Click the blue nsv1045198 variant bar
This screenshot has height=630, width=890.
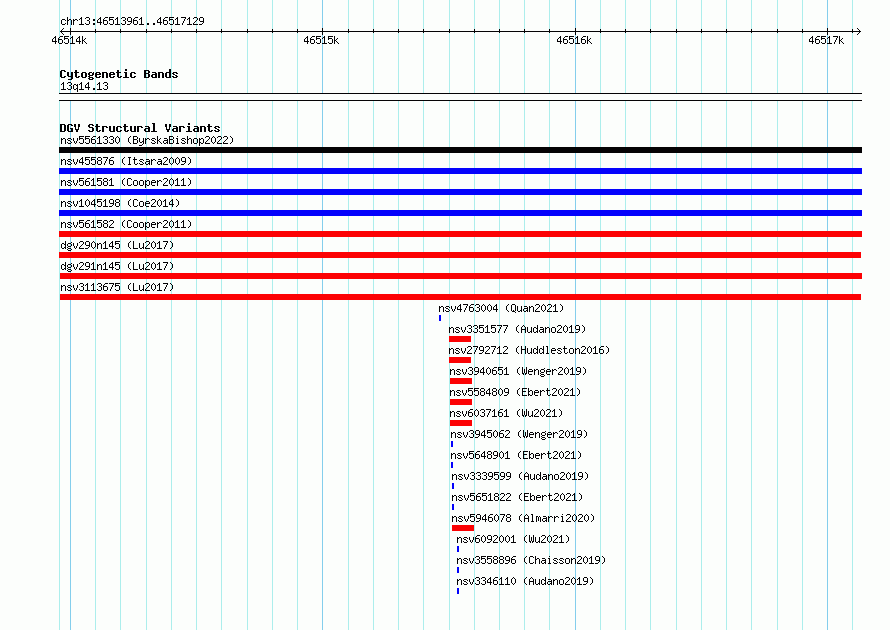pyautogui.click(x=460, y=213)
